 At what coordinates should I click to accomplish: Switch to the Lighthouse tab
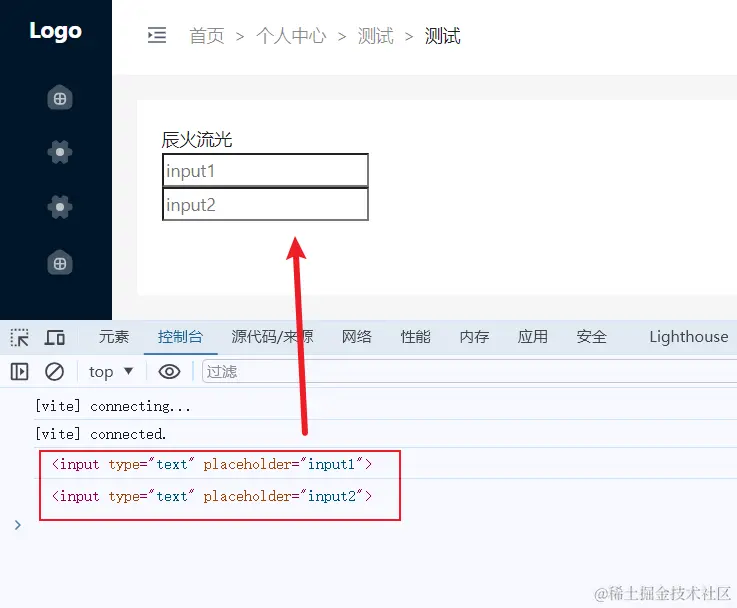689,337
